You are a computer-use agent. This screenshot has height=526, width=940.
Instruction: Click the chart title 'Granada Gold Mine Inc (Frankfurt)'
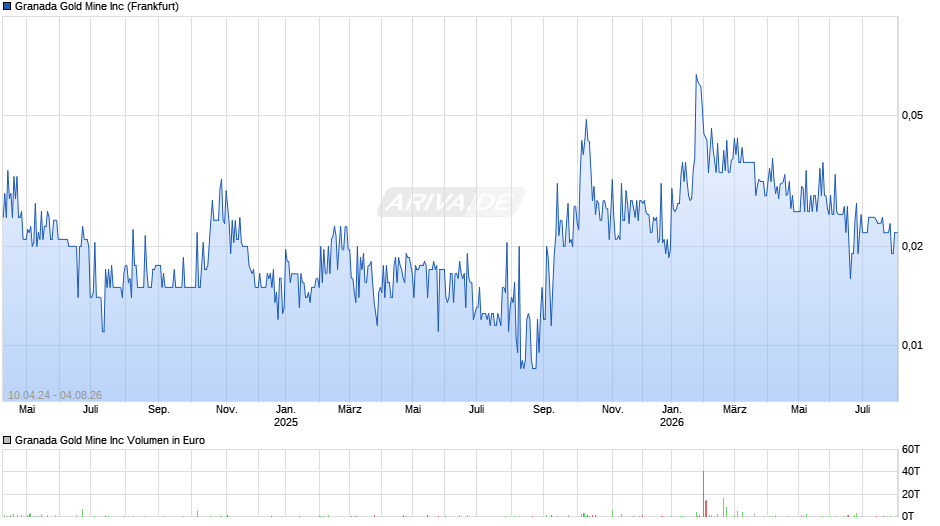pos(97,7)
